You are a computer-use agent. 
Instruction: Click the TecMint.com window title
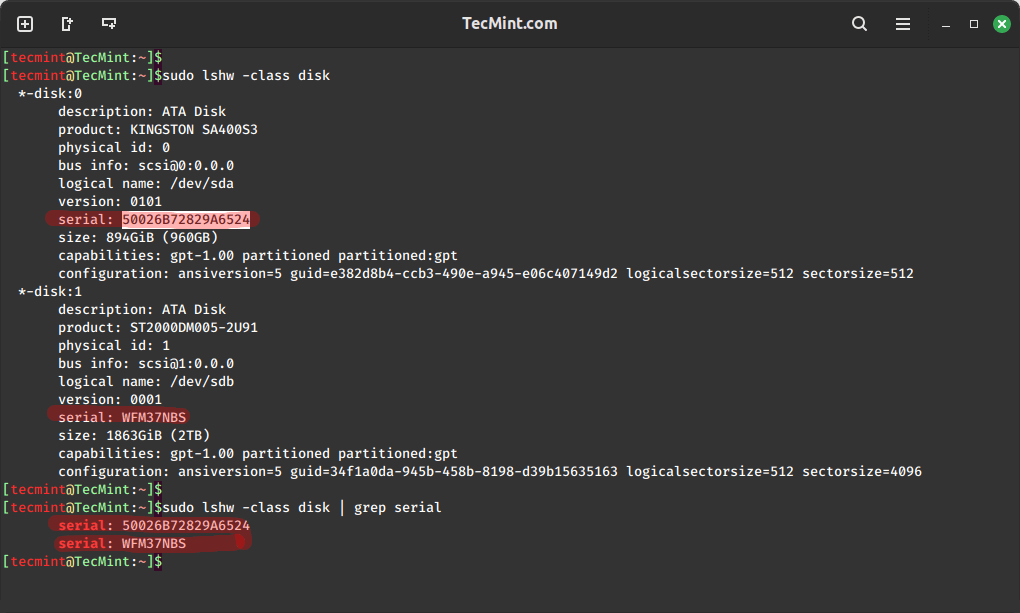[x=510, y=23]
